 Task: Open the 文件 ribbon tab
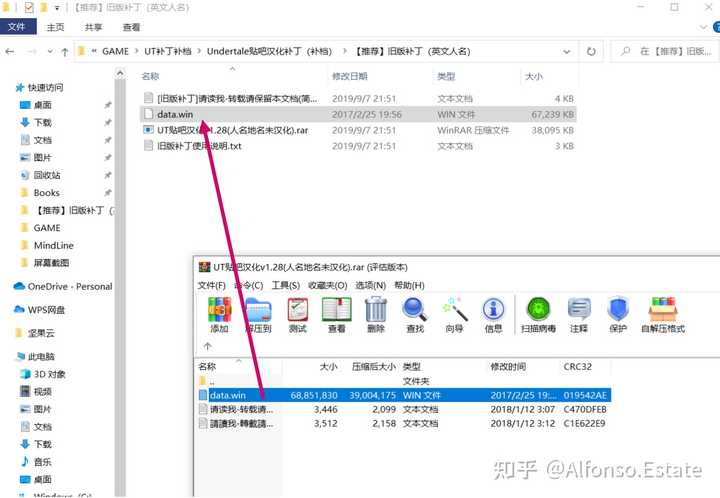17,27
